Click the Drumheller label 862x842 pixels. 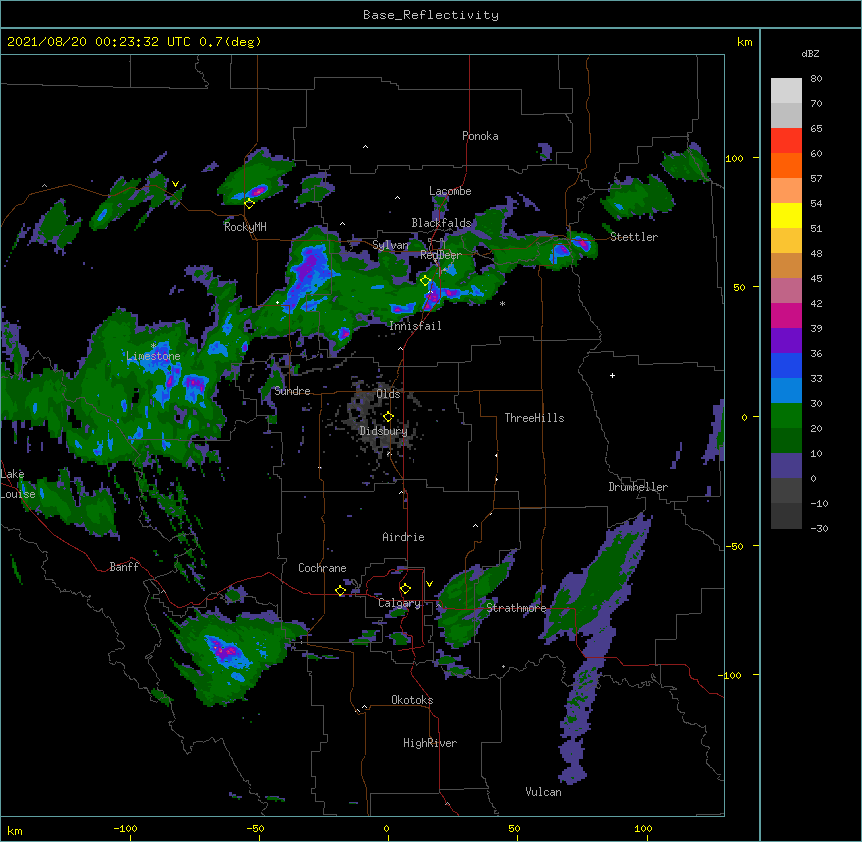tap(638, 487)
